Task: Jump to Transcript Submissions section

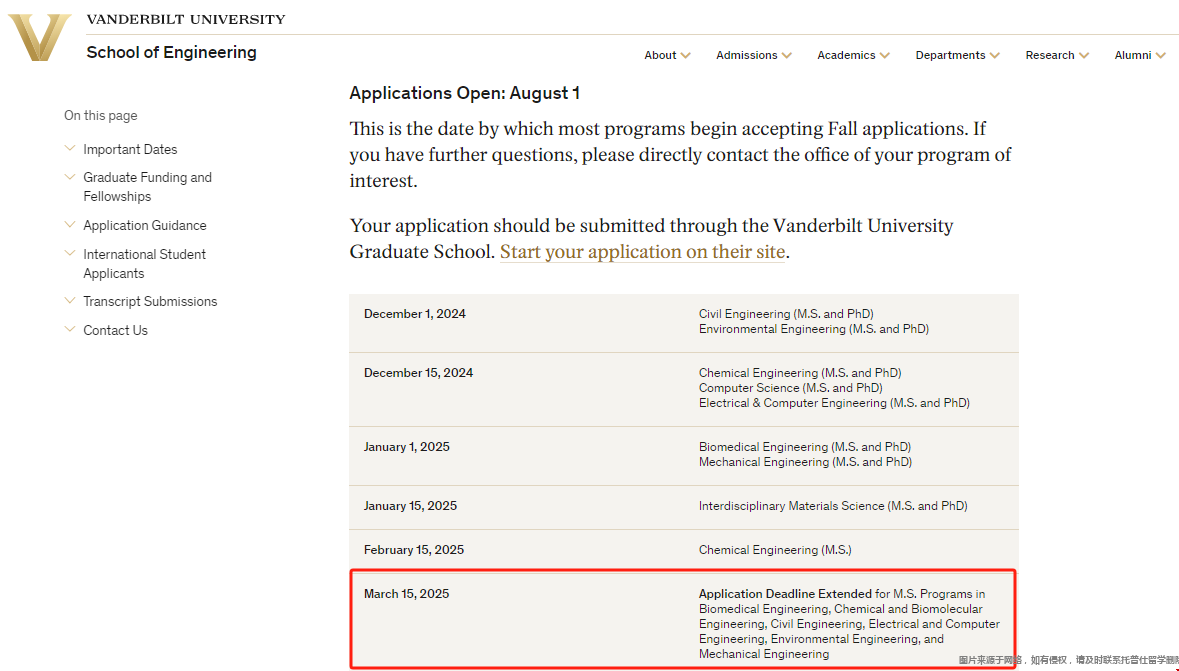Action: [x=150, y=302]
